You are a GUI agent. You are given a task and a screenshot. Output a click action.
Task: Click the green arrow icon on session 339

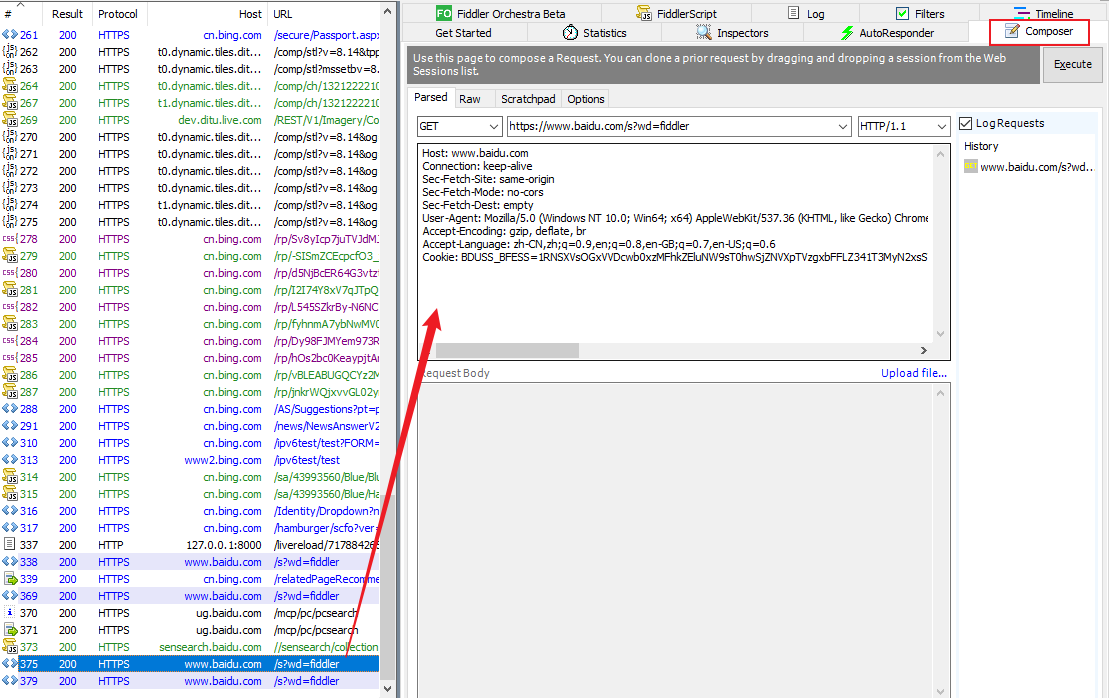(x=10, y=578)
